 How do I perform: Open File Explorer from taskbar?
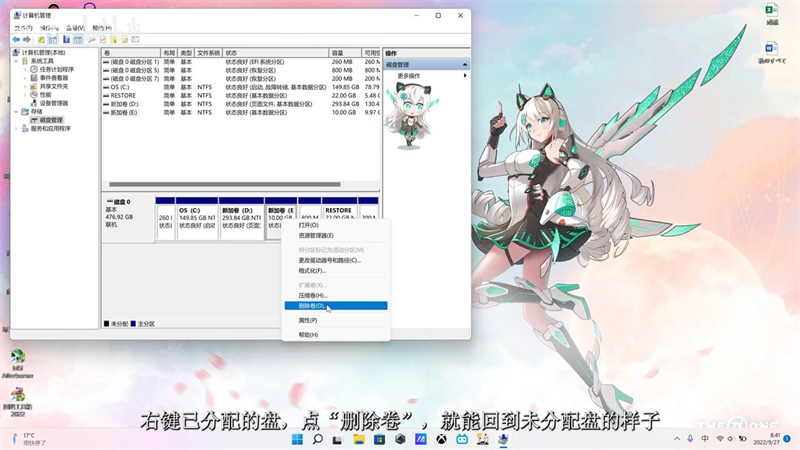tap(359, 439)
